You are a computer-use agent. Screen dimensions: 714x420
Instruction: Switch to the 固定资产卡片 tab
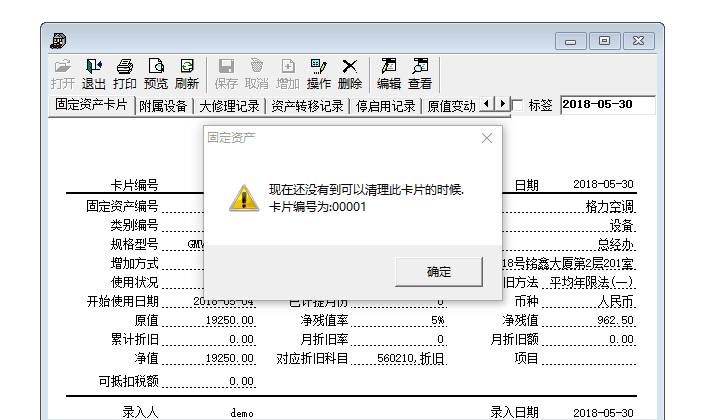(x=91, y=105)
